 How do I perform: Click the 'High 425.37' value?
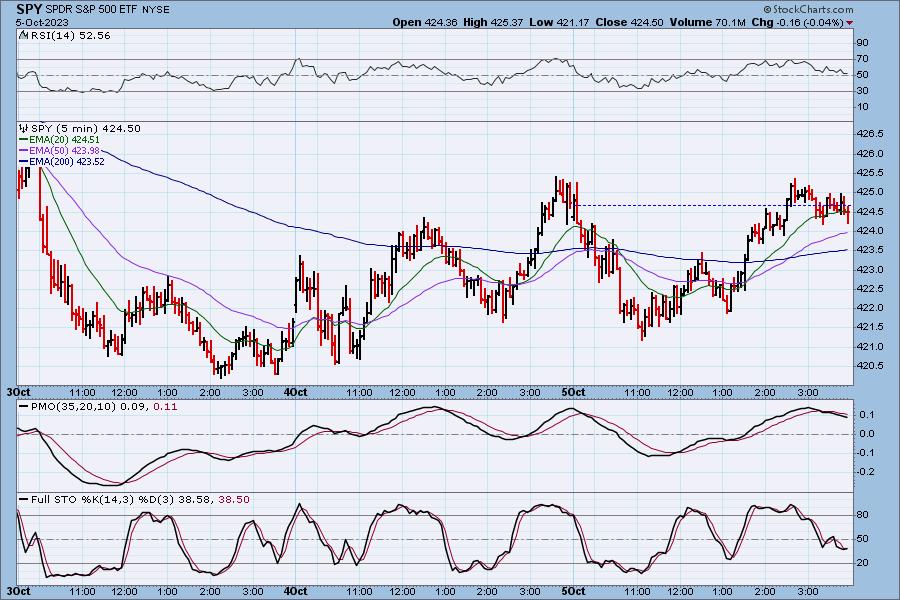coord(493,22)
